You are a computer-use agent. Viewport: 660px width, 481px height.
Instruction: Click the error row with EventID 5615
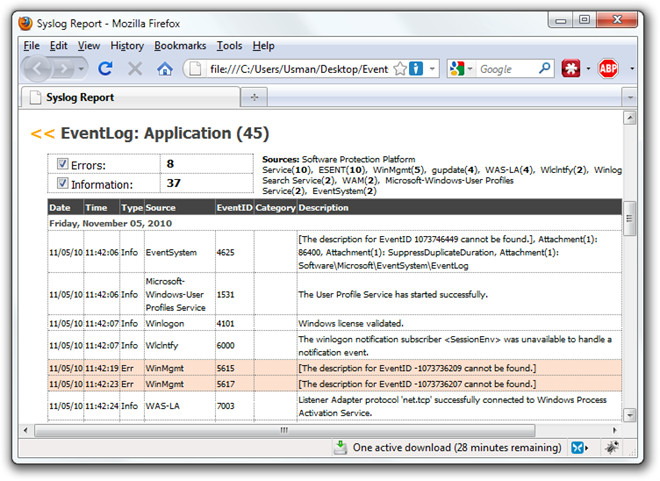click(335, 368)
